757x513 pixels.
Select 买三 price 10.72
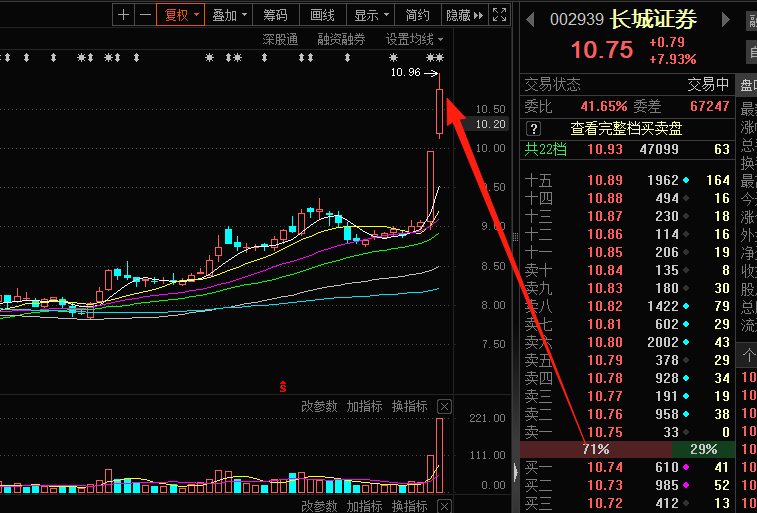click(x=605, y=503)
